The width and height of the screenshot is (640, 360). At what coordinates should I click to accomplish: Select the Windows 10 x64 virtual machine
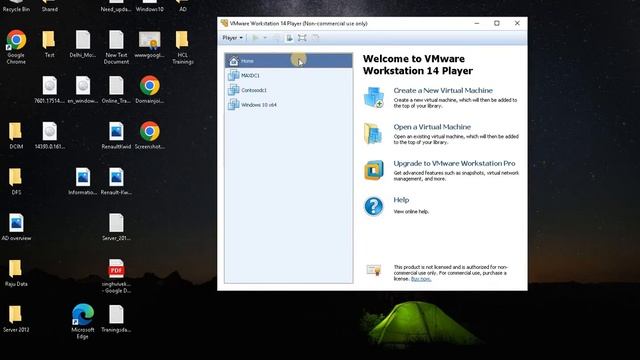tap(288, 105)
